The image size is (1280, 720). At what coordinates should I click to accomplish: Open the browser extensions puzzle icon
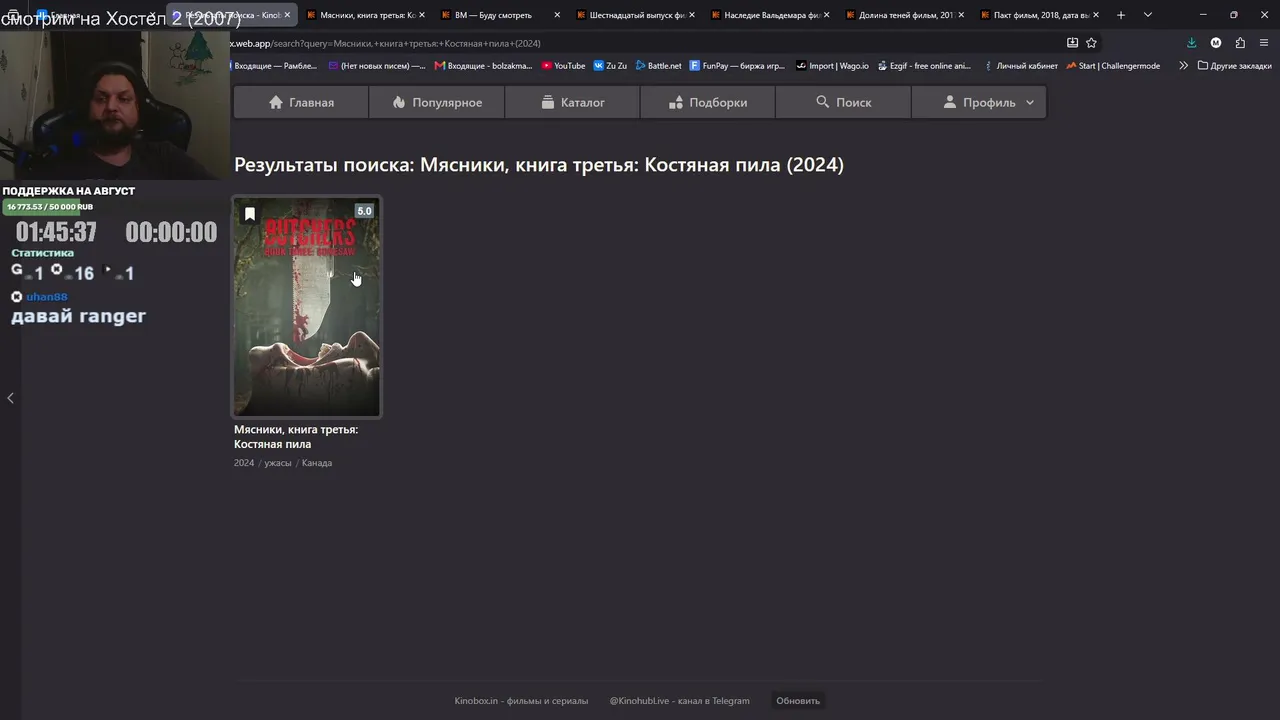pyautogui.click(x=1240, y=43)
